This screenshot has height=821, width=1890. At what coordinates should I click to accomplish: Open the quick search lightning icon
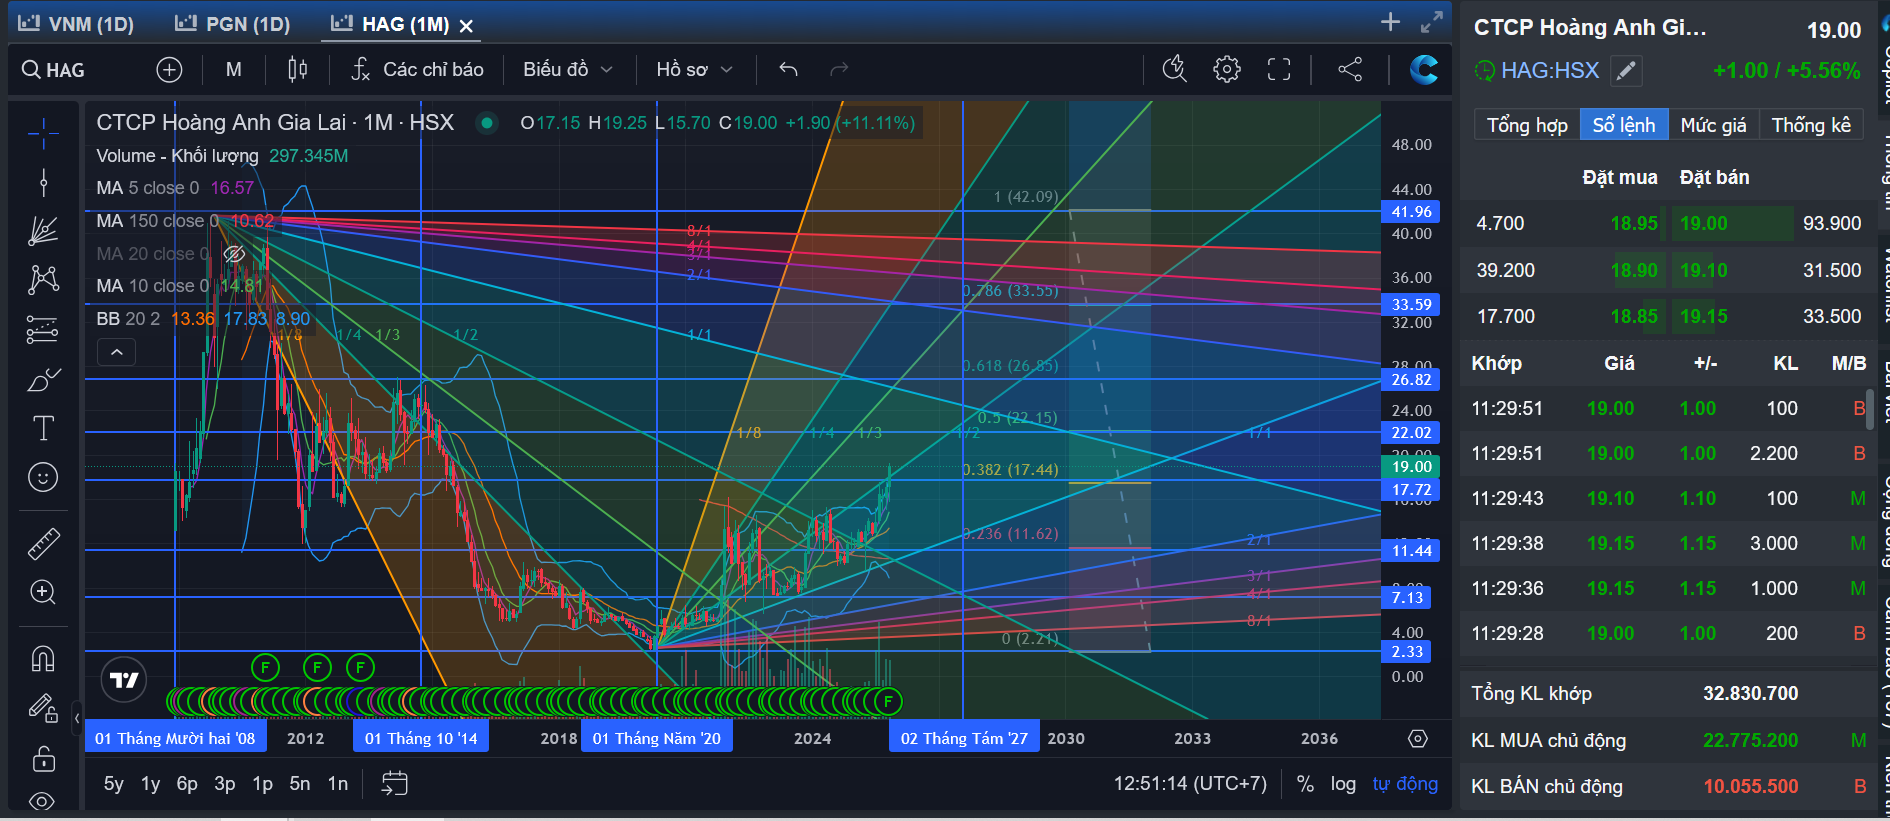coord(1174,69)
